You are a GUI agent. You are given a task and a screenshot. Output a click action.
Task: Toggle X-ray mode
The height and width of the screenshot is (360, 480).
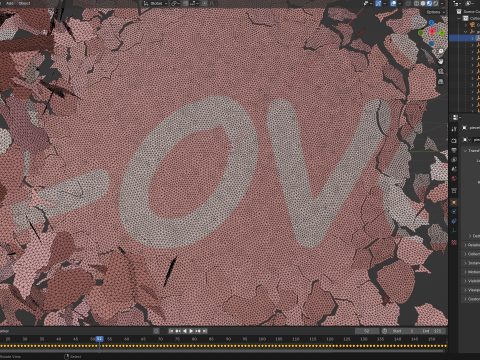point(408,3)
